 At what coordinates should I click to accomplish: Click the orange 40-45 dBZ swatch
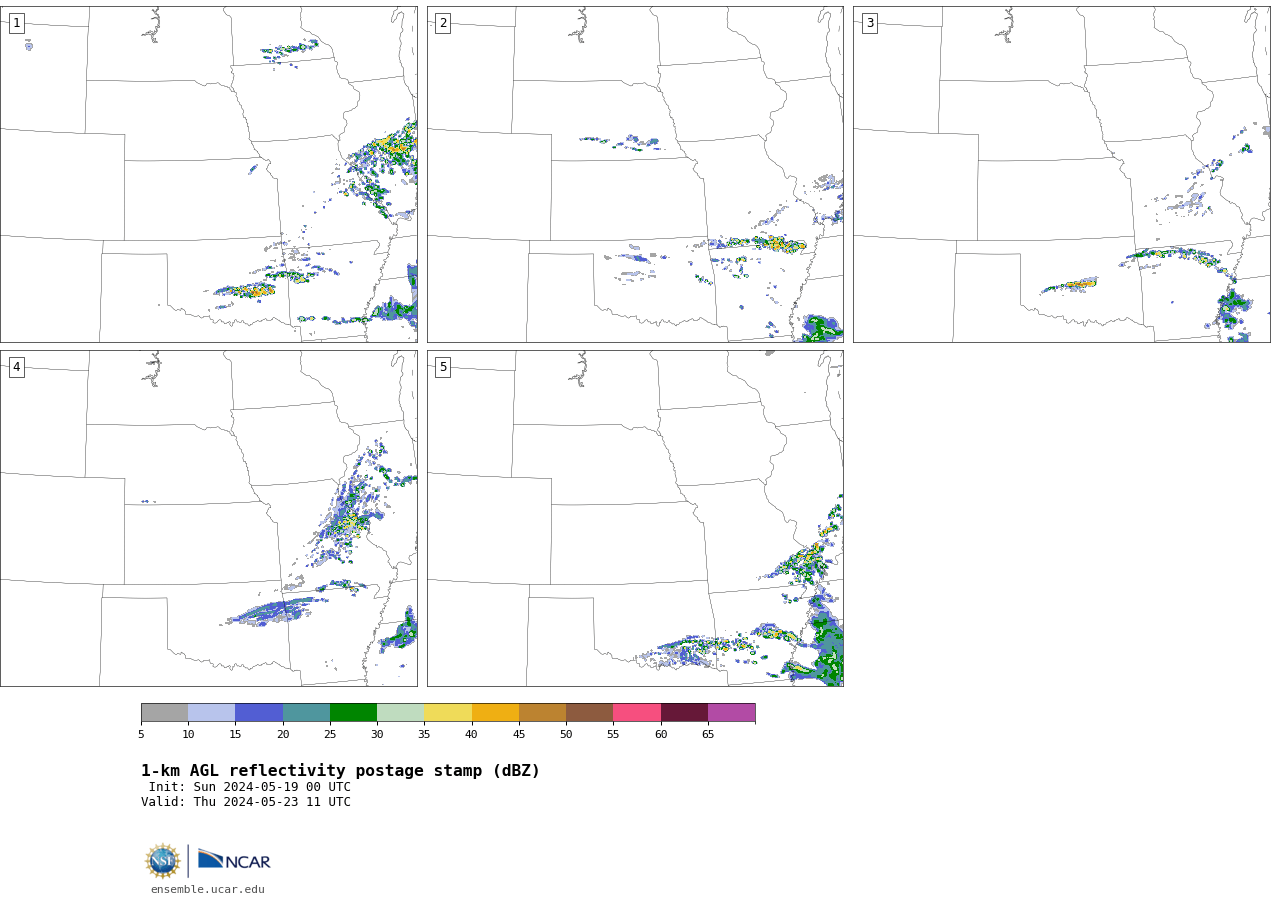coord(495,712)
